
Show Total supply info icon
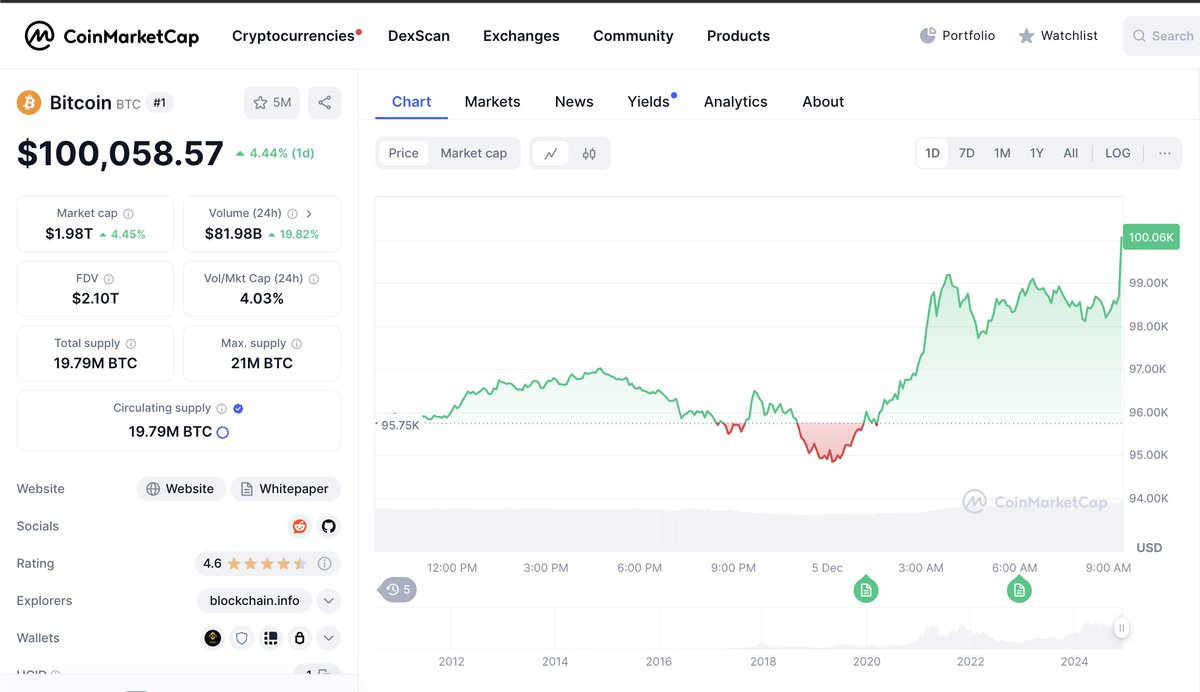131,343
